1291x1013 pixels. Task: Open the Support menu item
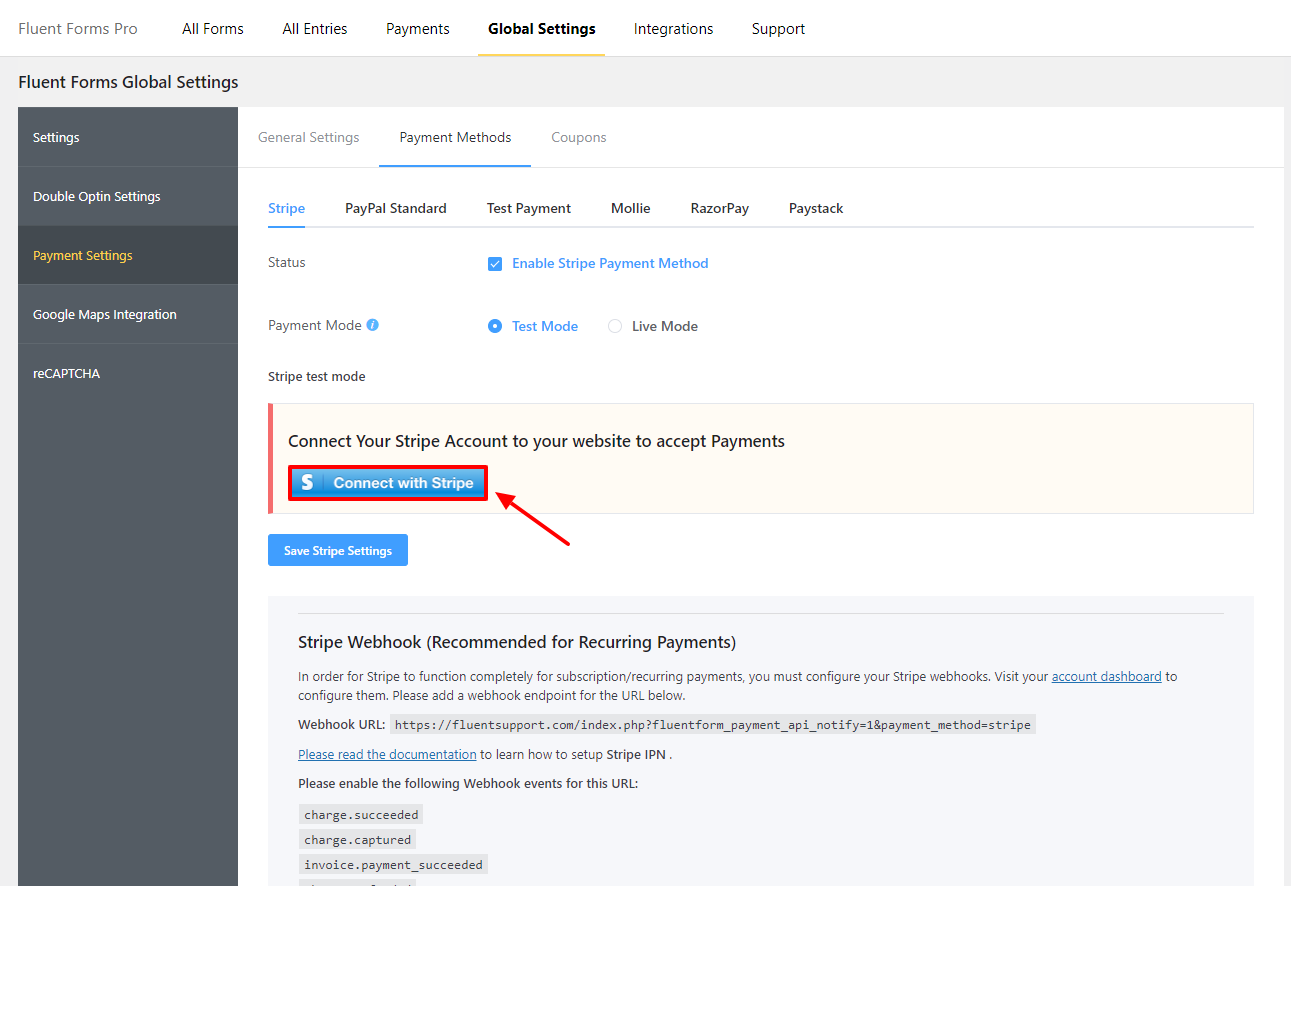coord(778,29)
